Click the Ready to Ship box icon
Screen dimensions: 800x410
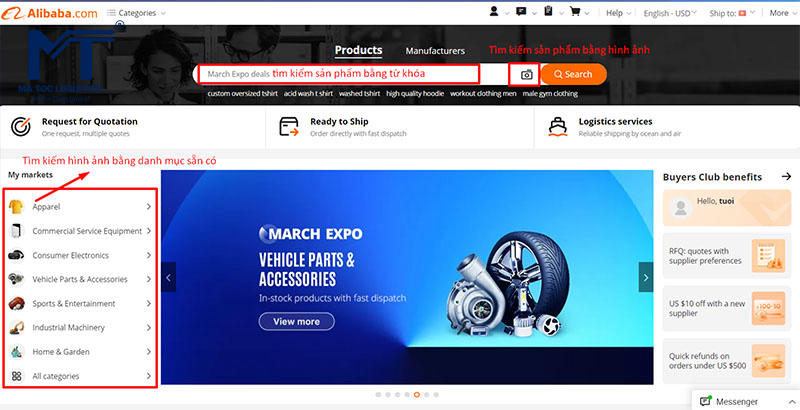pyautogui.click(x=289, y=126)
